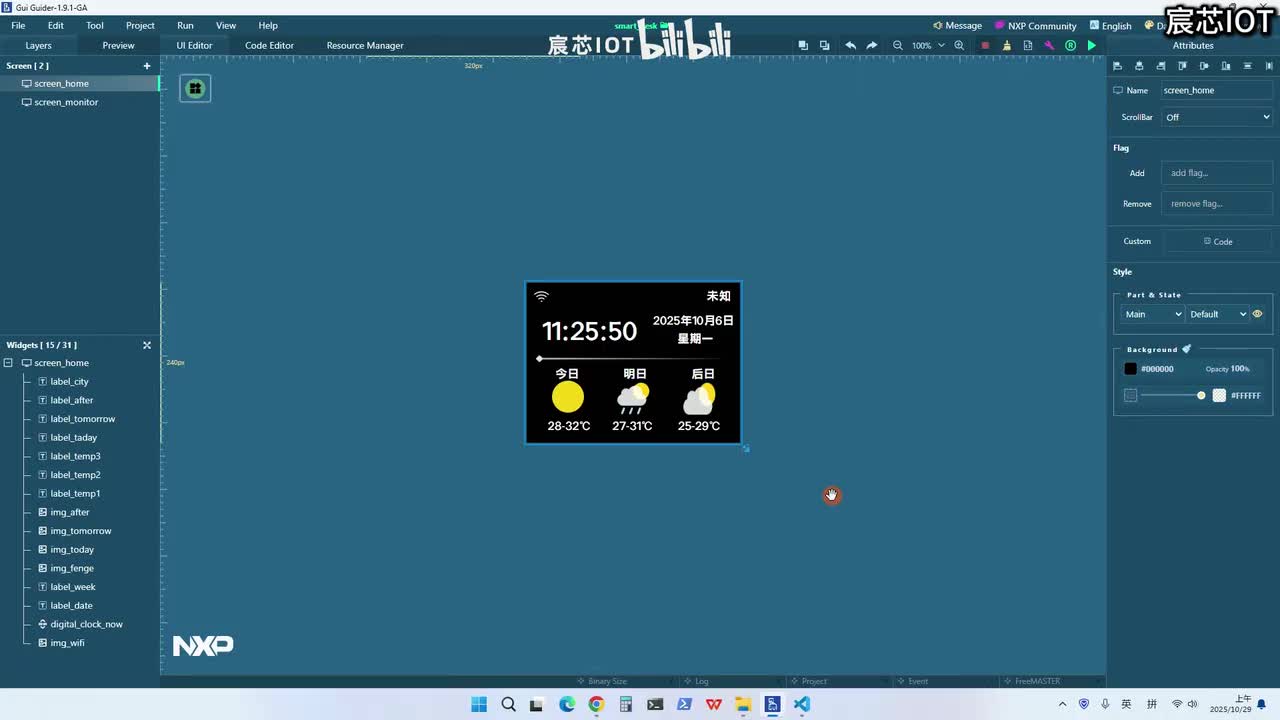This screenshot has height=720, width=1280.
Task: Align widgets to vertical middle
Action: [x=1204, y=66]
